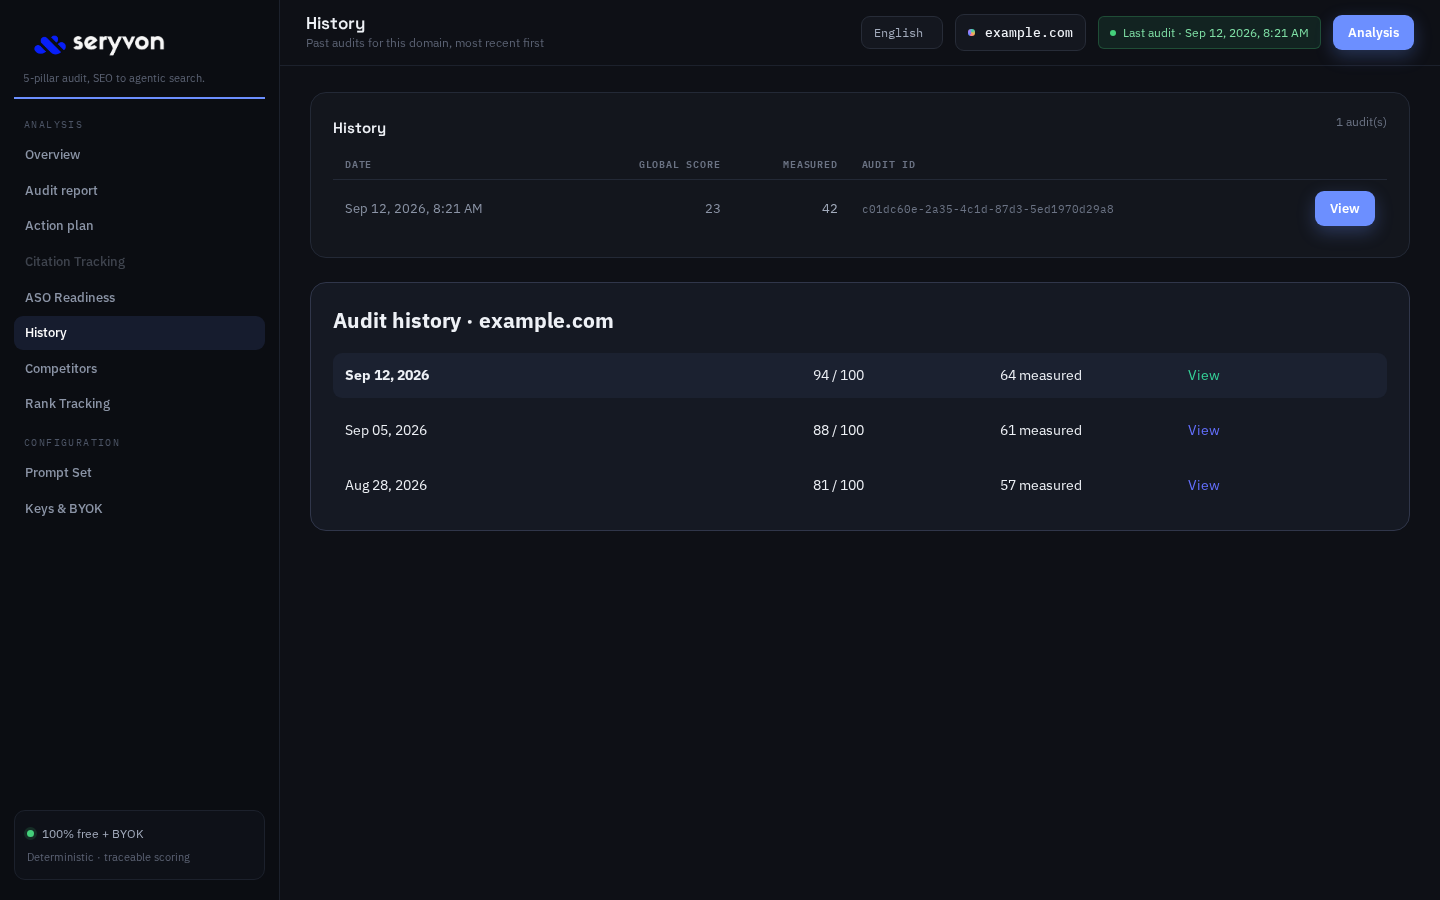
Task: Select the History sidebar item
Action: [139, 333]
